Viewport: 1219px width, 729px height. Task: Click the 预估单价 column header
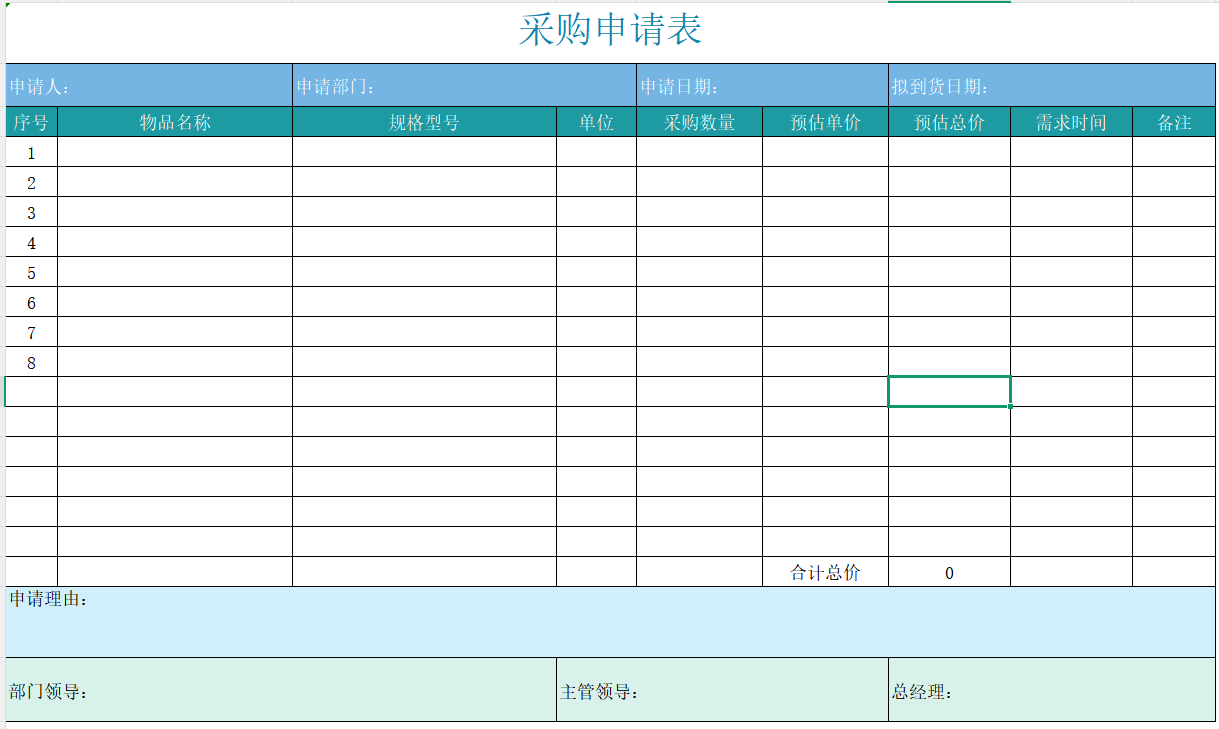pos(822,122)
